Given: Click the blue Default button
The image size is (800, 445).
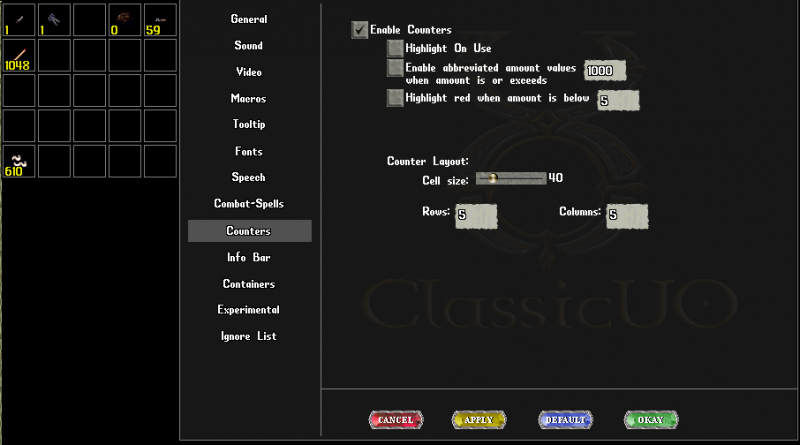Looking at the screenshot, I should 565,420.
